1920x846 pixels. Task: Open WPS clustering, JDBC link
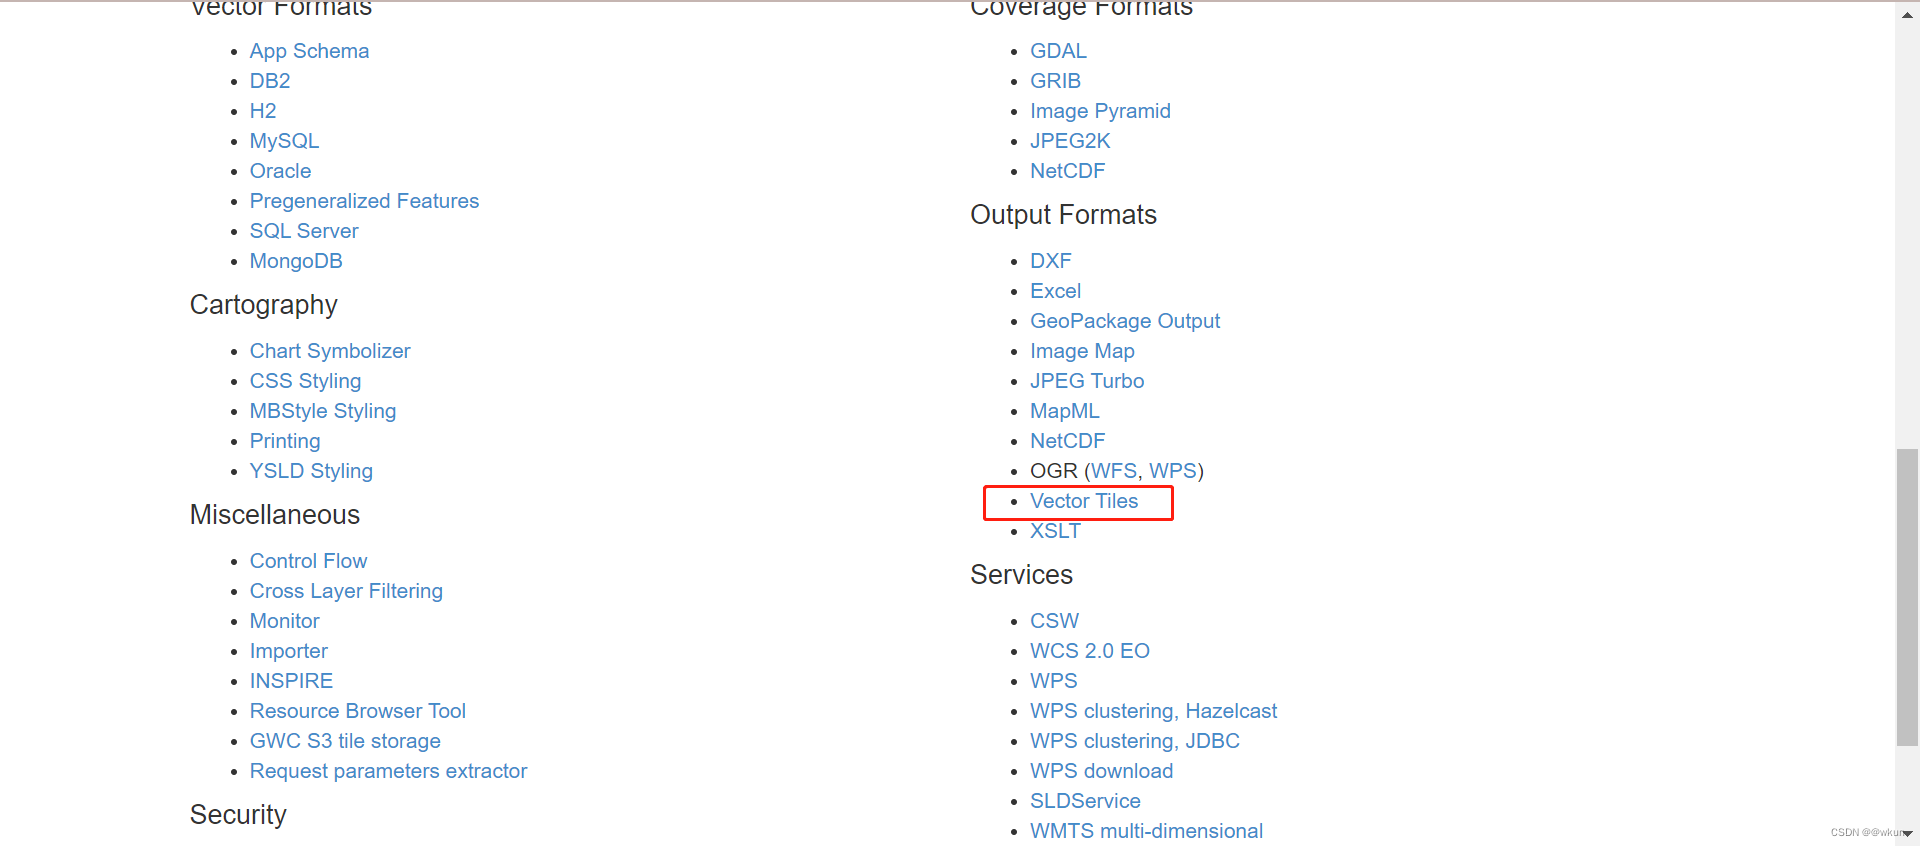click(x=1135, y=741)
